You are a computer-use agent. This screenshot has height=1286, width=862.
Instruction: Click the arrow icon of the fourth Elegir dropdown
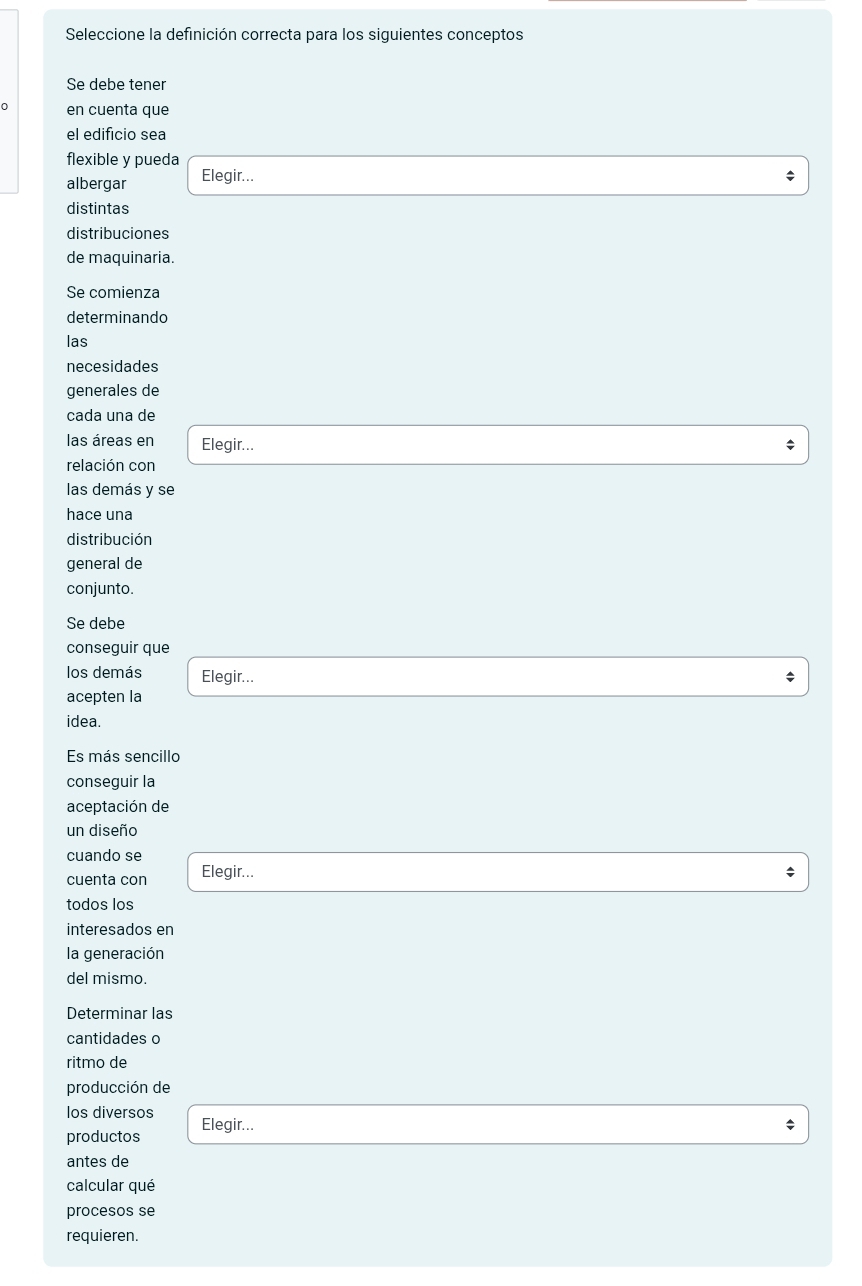pyautogui.click(x=790, y=872)
